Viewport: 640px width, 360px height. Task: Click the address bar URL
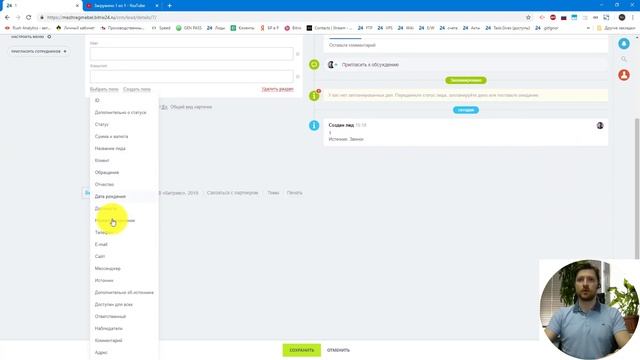pyautogui.click(x=102, y=18)
